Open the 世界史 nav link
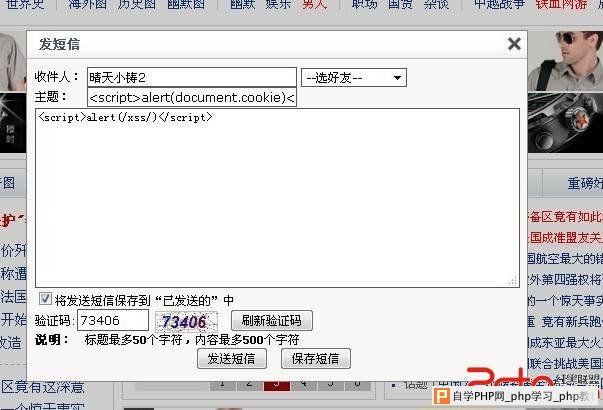603x410 pixels. 25,4
